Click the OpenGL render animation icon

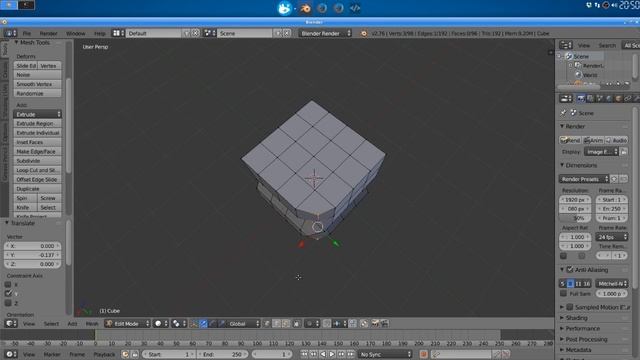tap(384, 324)
